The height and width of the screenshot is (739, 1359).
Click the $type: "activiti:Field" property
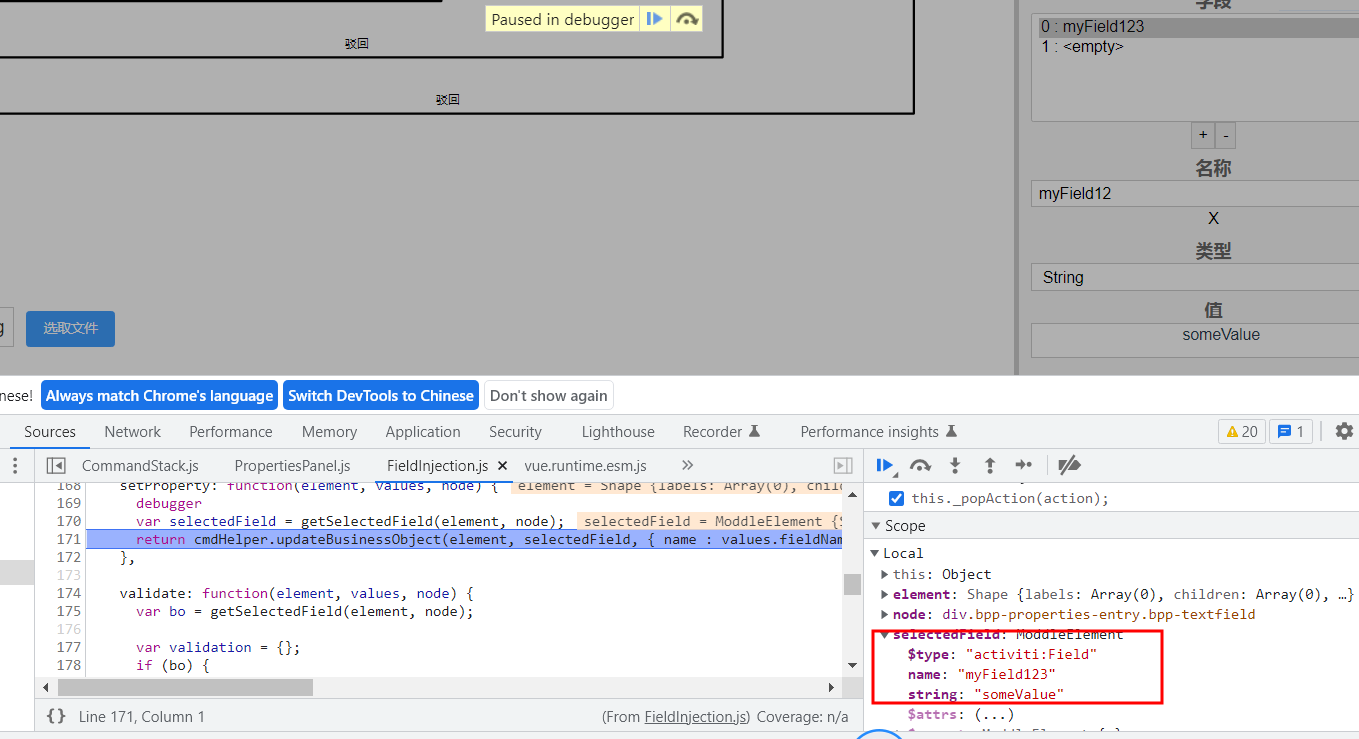point(1002,654)
